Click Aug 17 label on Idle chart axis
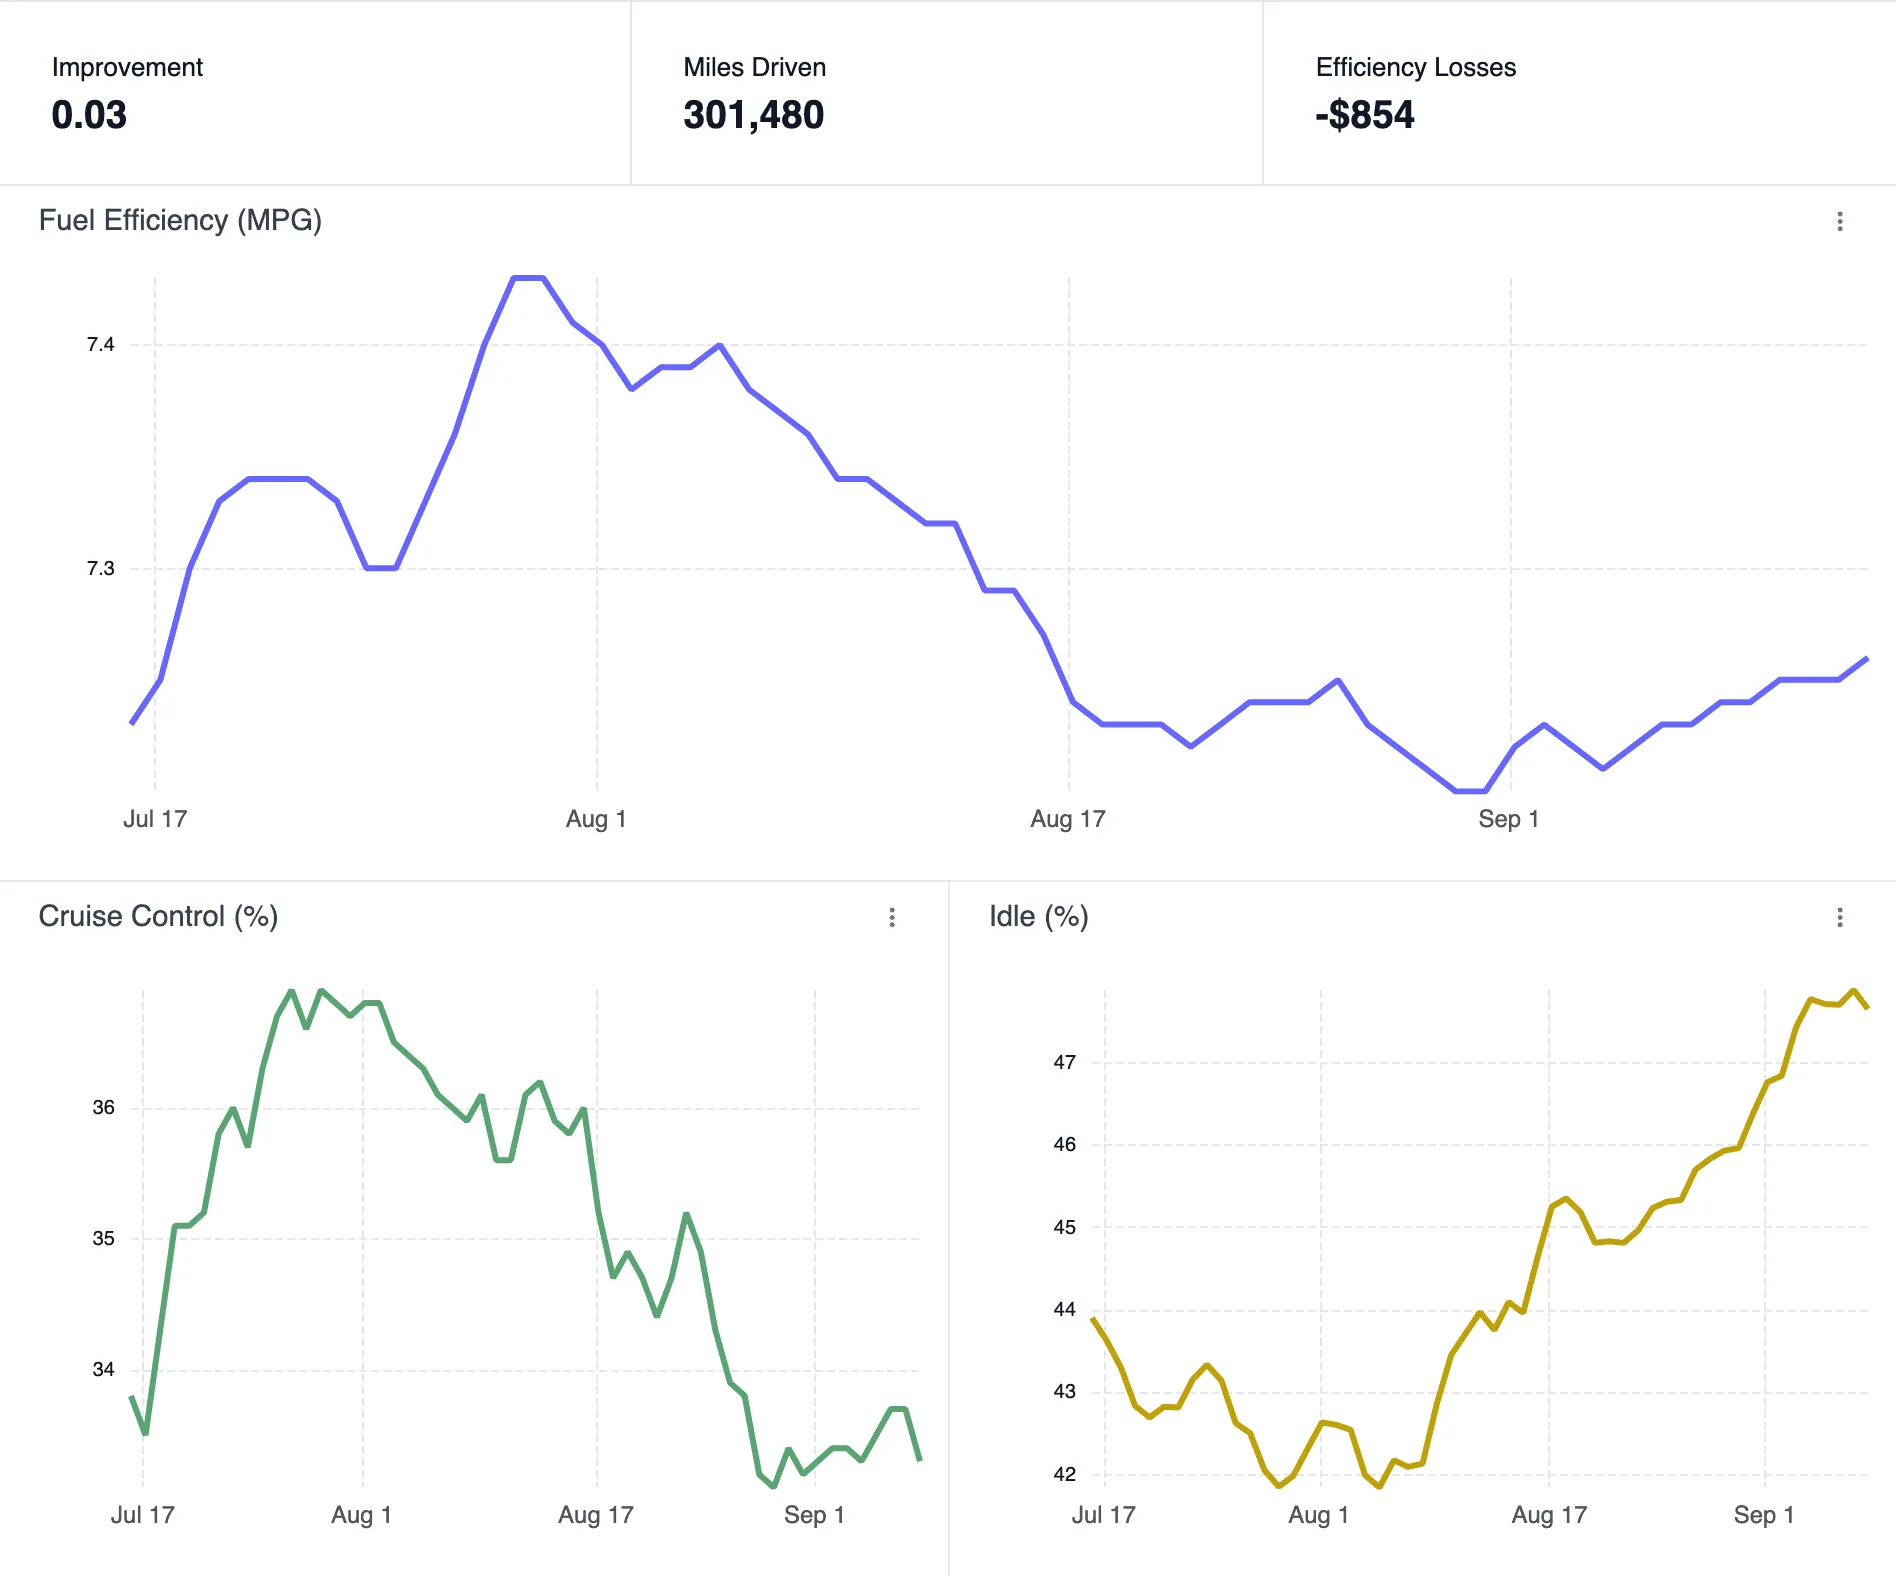Image resolution: width=1896 pixels, height=1576 pixels. pyautogui.click(x=1549, y=1515)
